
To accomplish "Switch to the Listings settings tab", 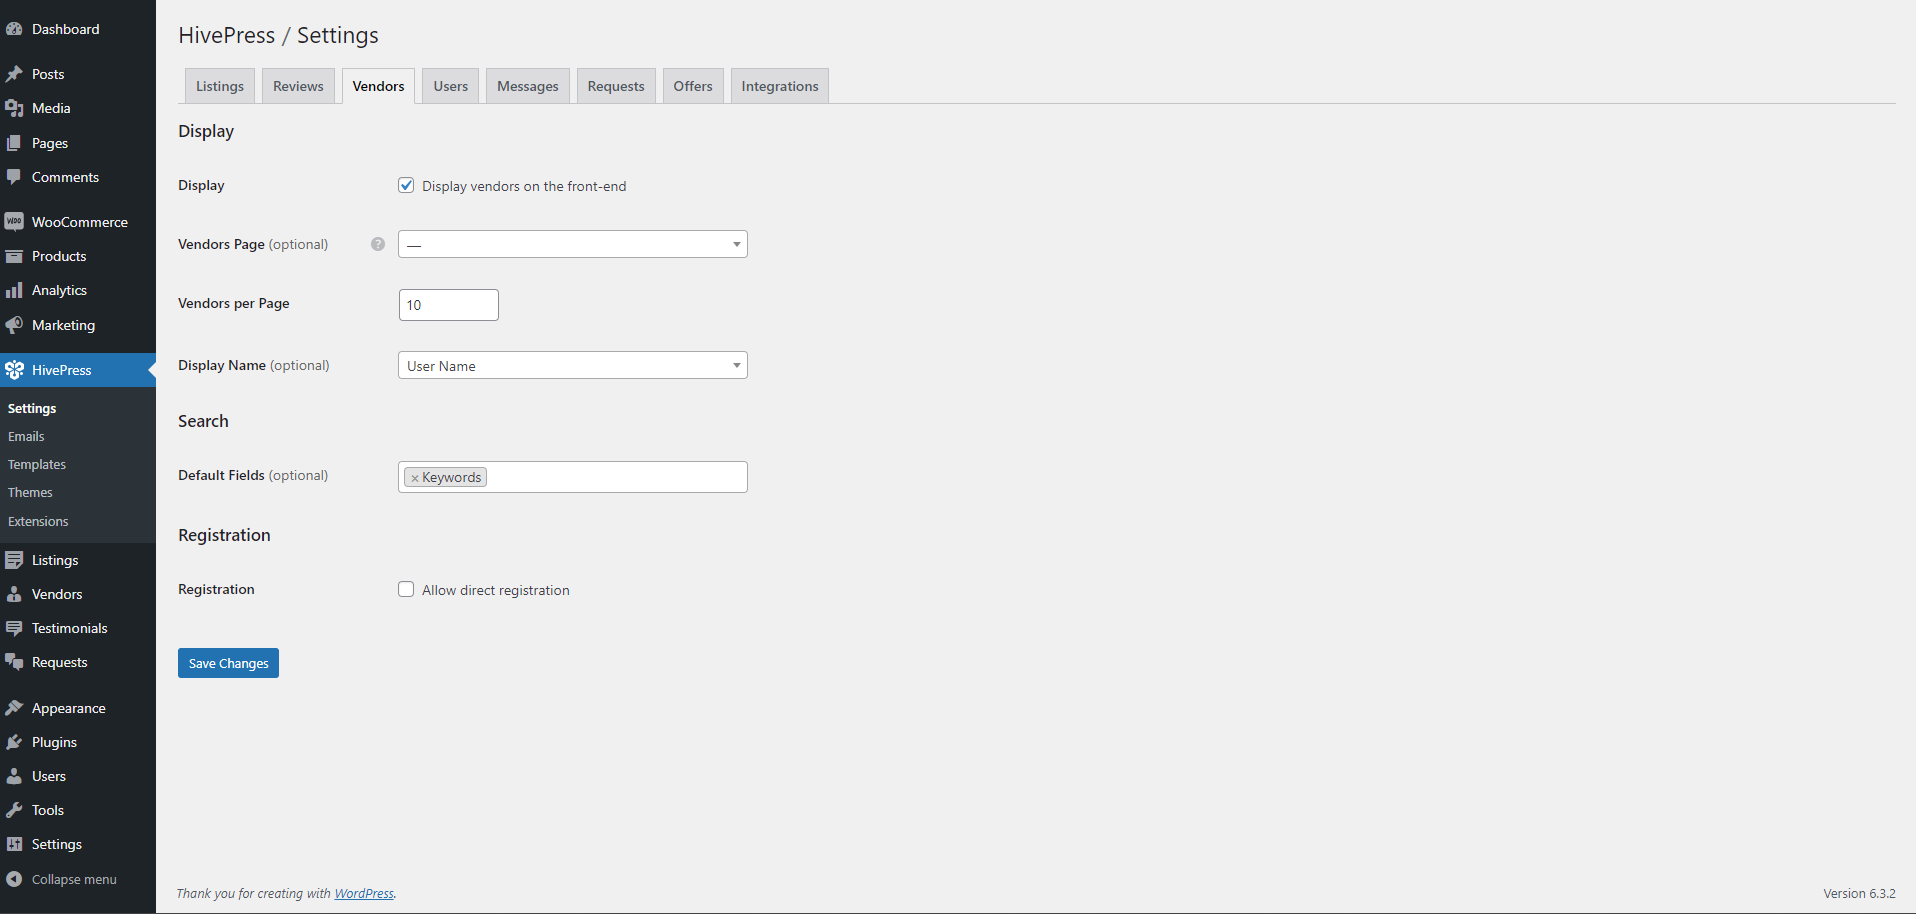I will [220, 86].
